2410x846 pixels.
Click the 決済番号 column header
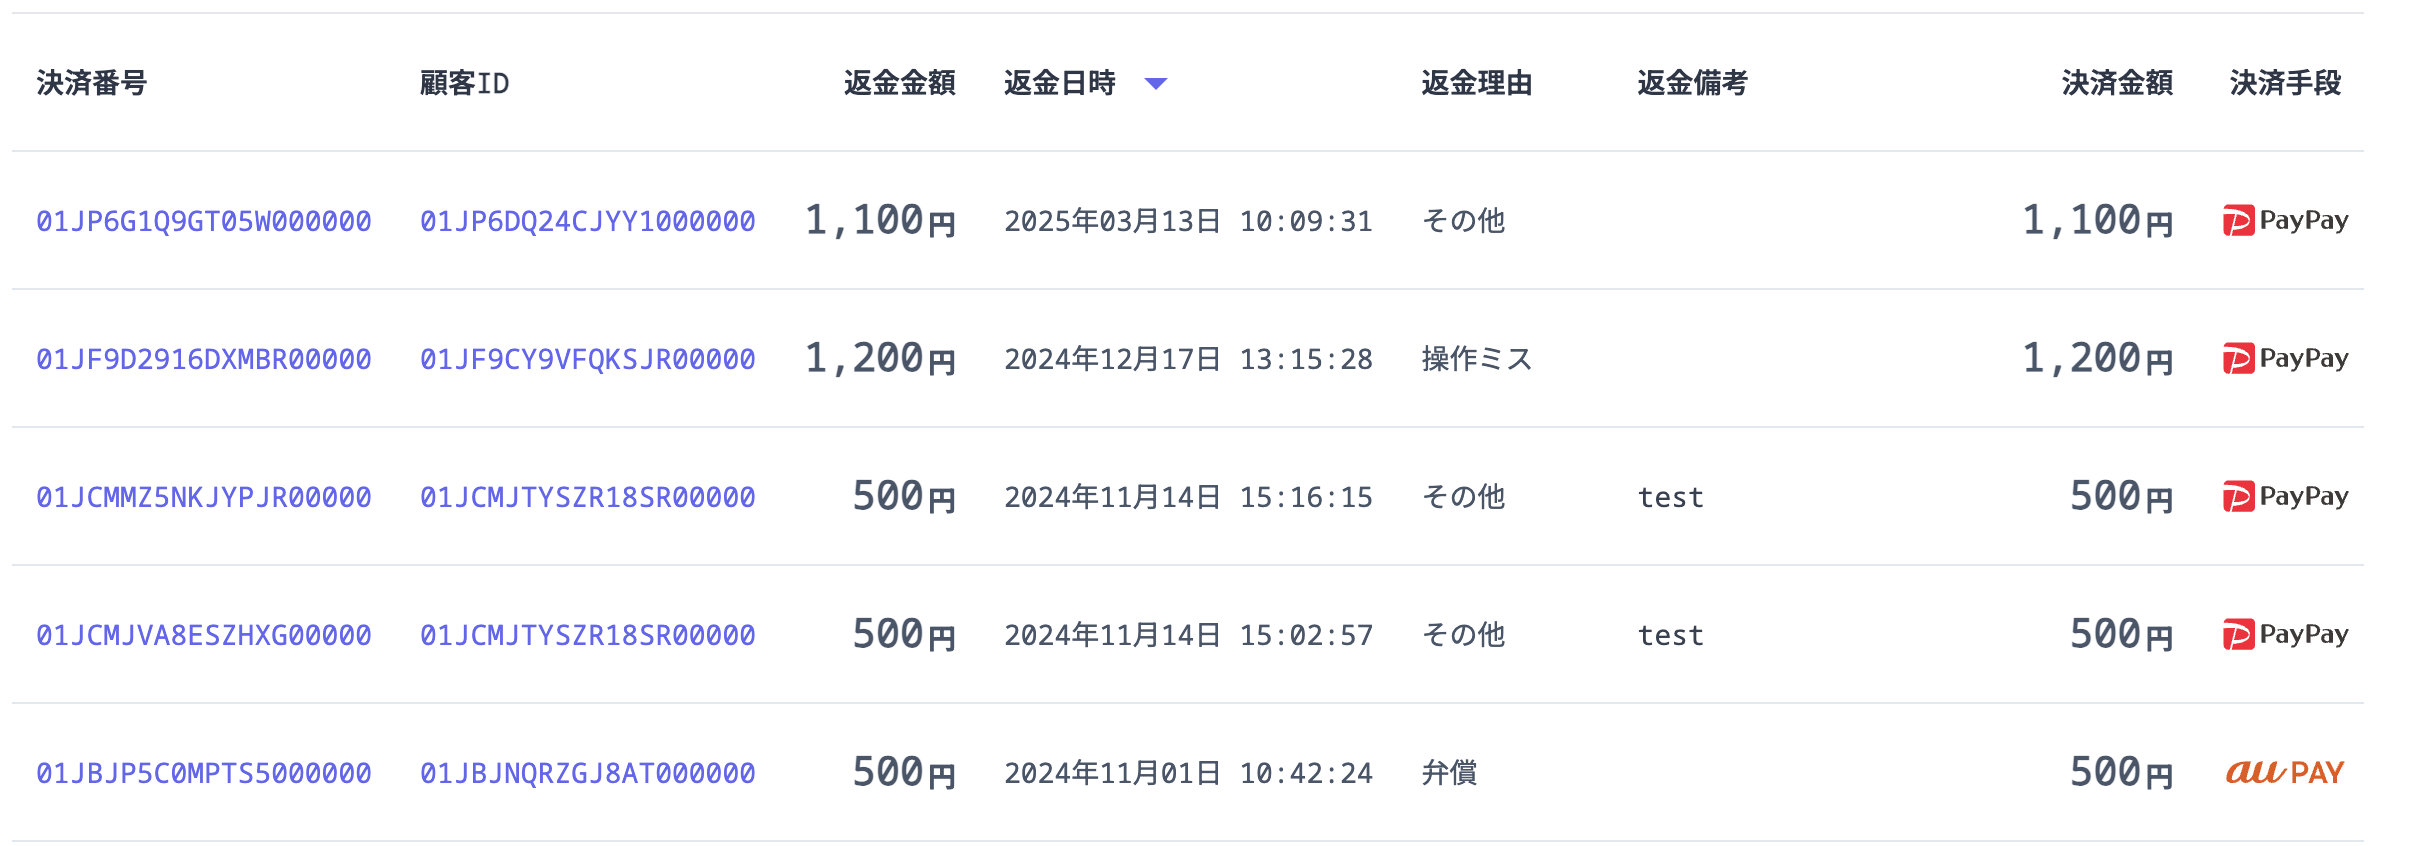click(92, 83)
